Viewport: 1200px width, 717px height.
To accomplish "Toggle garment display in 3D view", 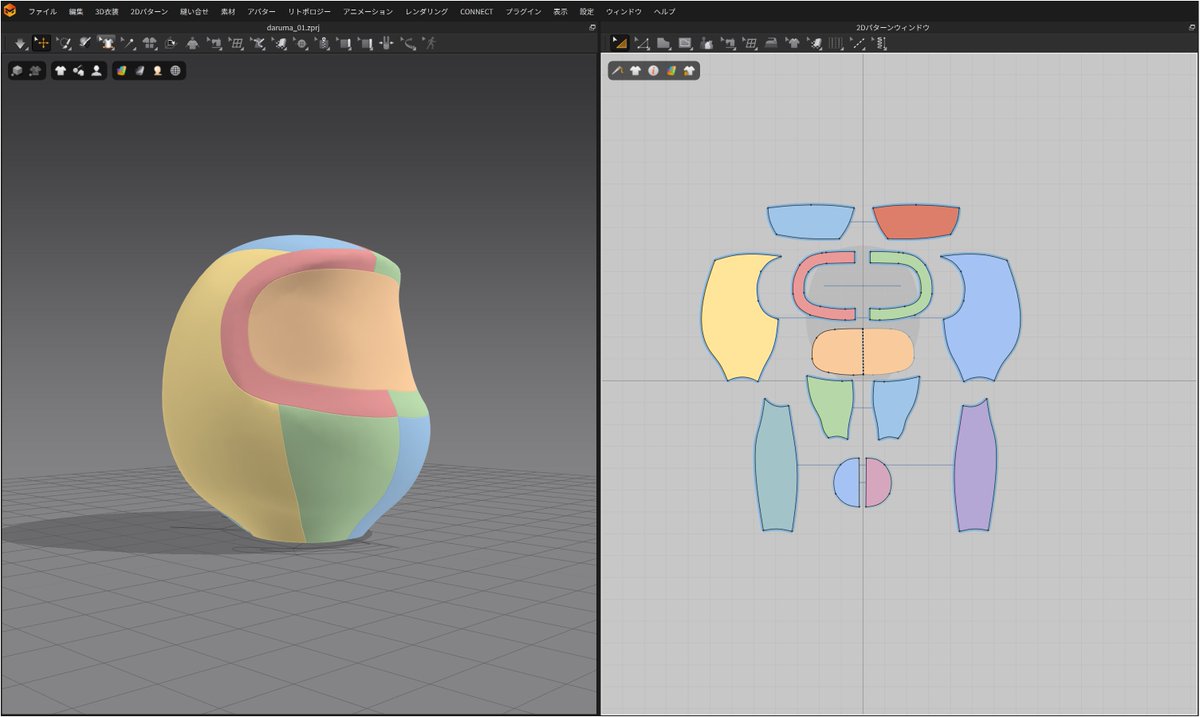I will point(60,71).
